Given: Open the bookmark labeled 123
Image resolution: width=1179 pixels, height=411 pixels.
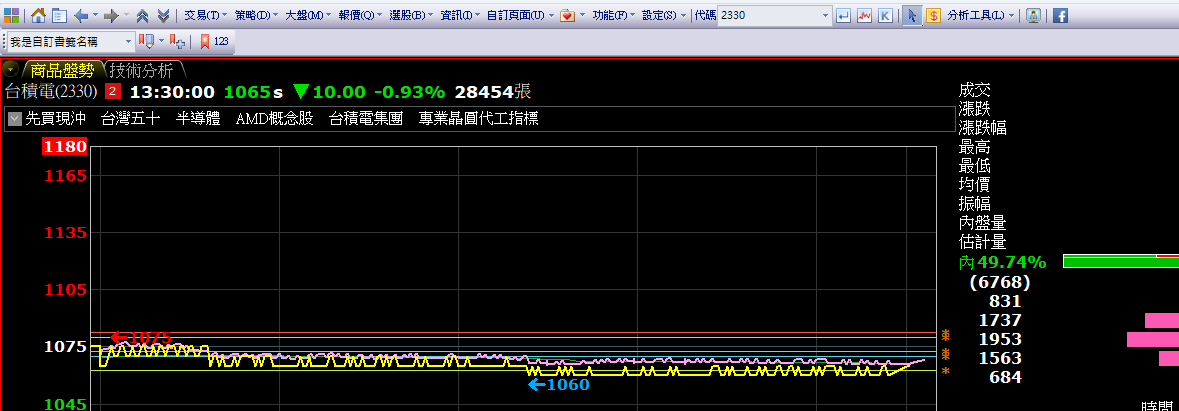Looking at the screenshot, I should point(214,41).
